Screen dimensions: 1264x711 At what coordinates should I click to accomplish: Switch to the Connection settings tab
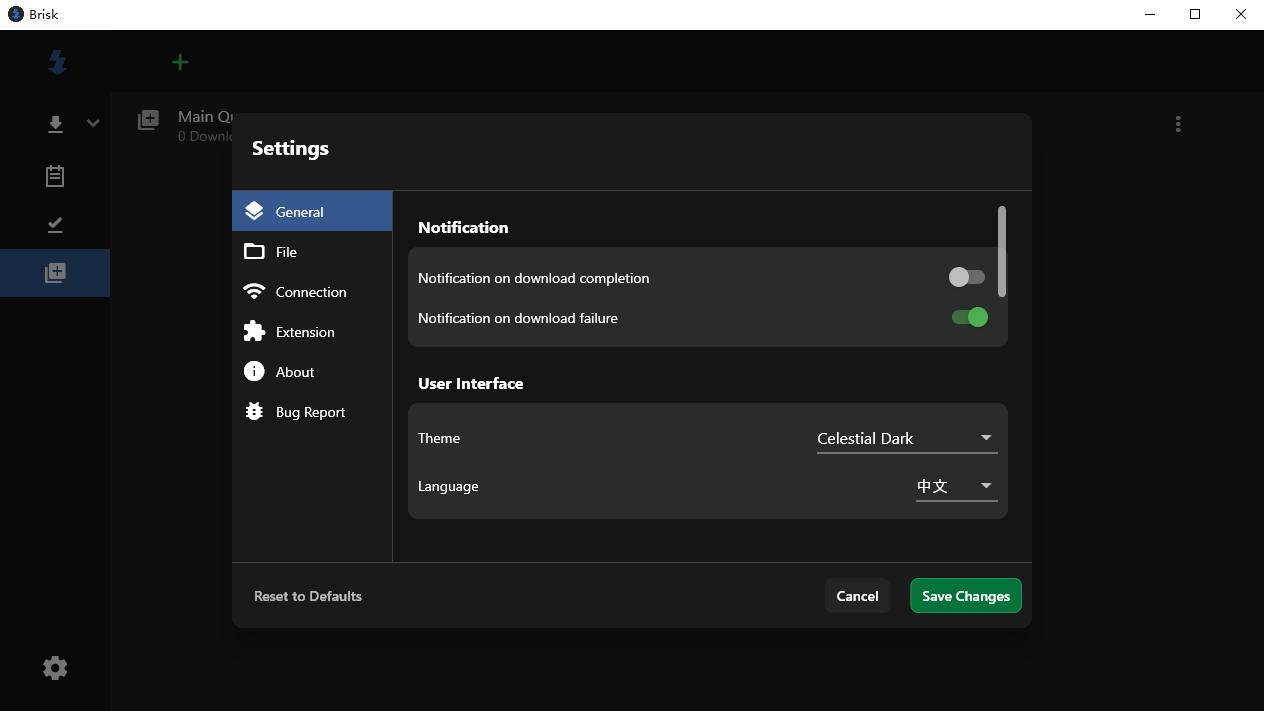[x=312, y=292]
